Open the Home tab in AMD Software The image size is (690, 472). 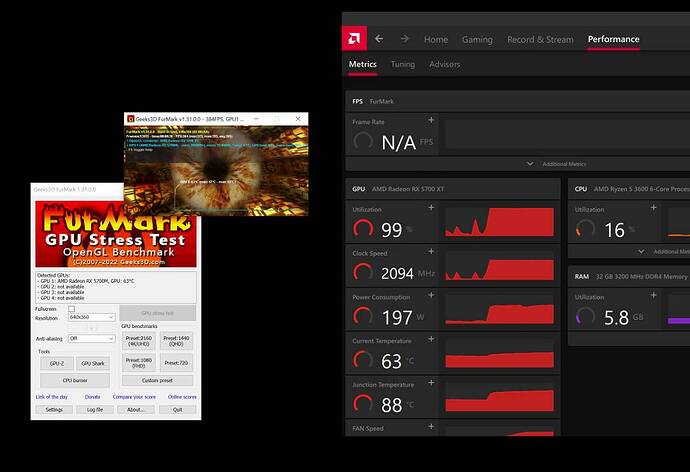pyautogui.click(x=436, y=39)
